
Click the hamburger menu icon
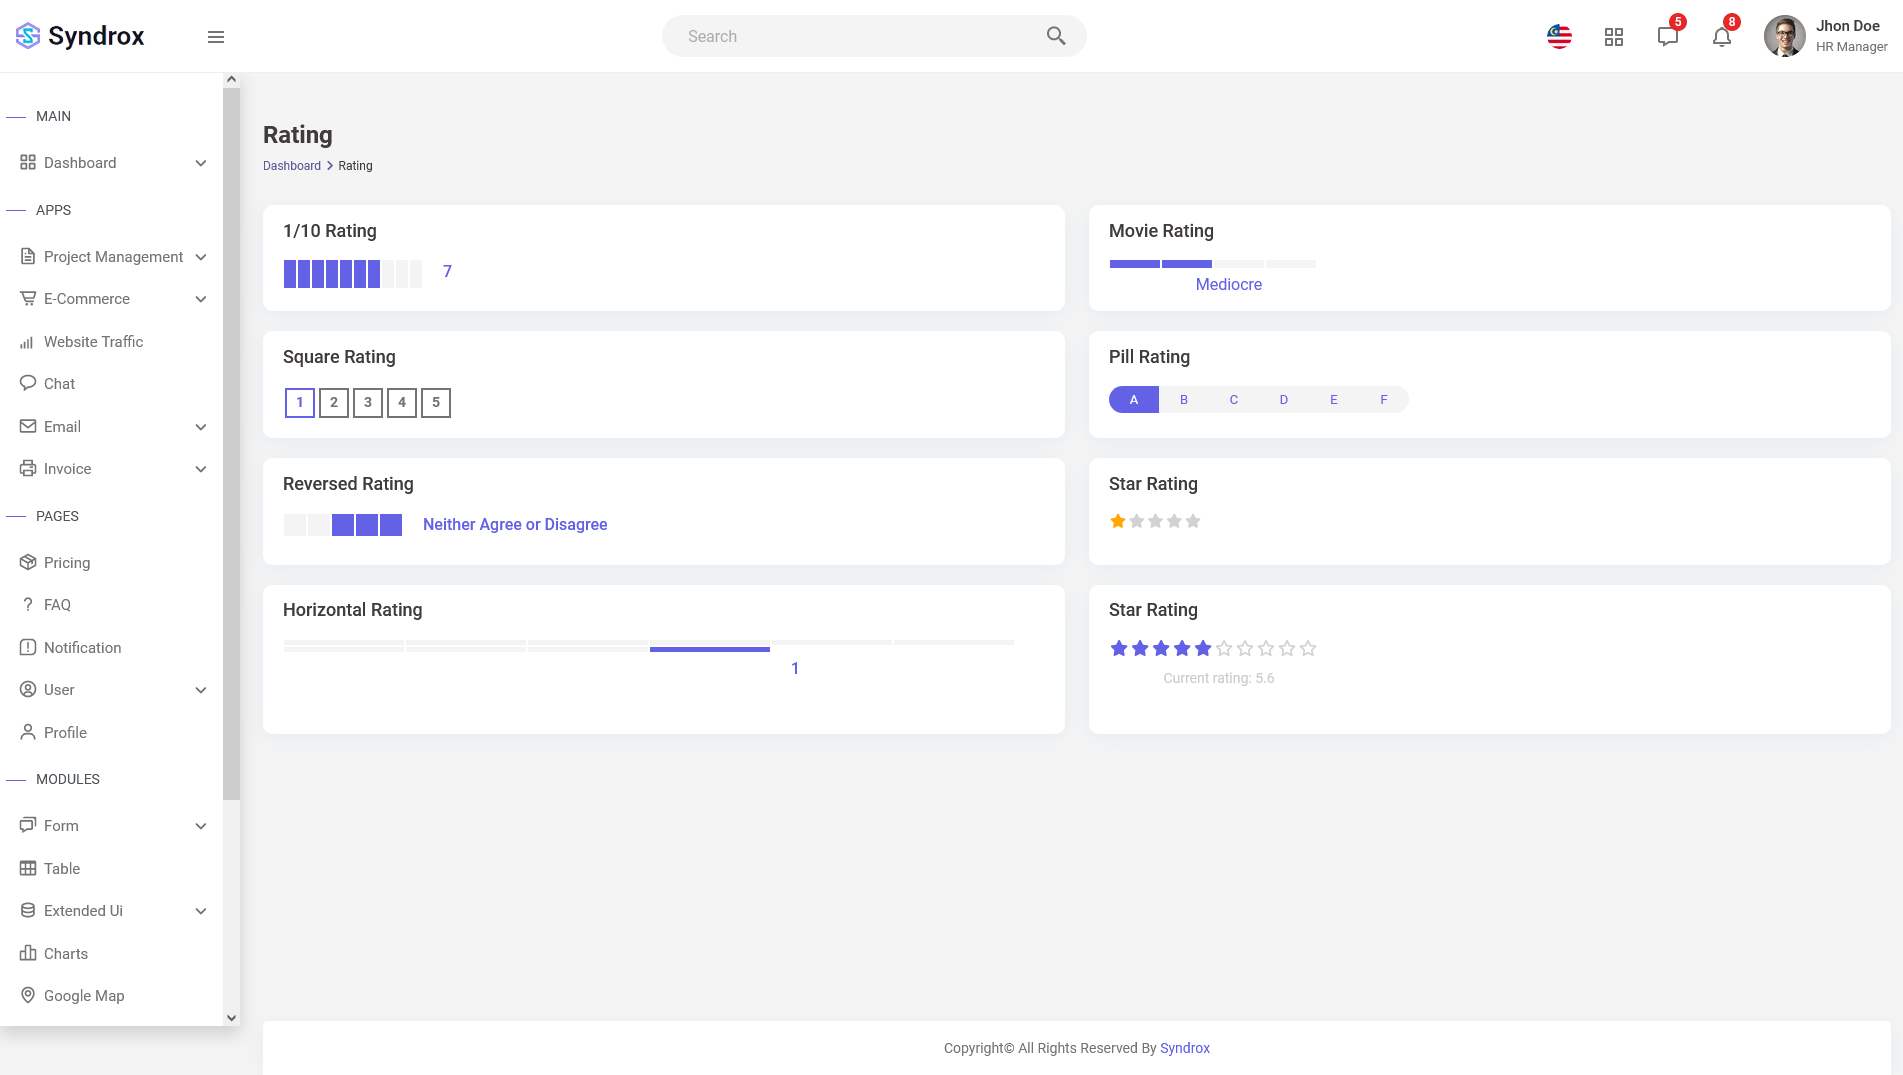pos(215,37)
